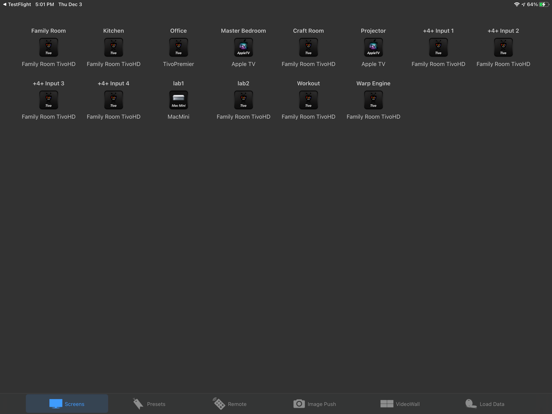Screen dimensions: 552x414
Task: Tap the TiVo icon under Family Room
Action: coord(49,47)
